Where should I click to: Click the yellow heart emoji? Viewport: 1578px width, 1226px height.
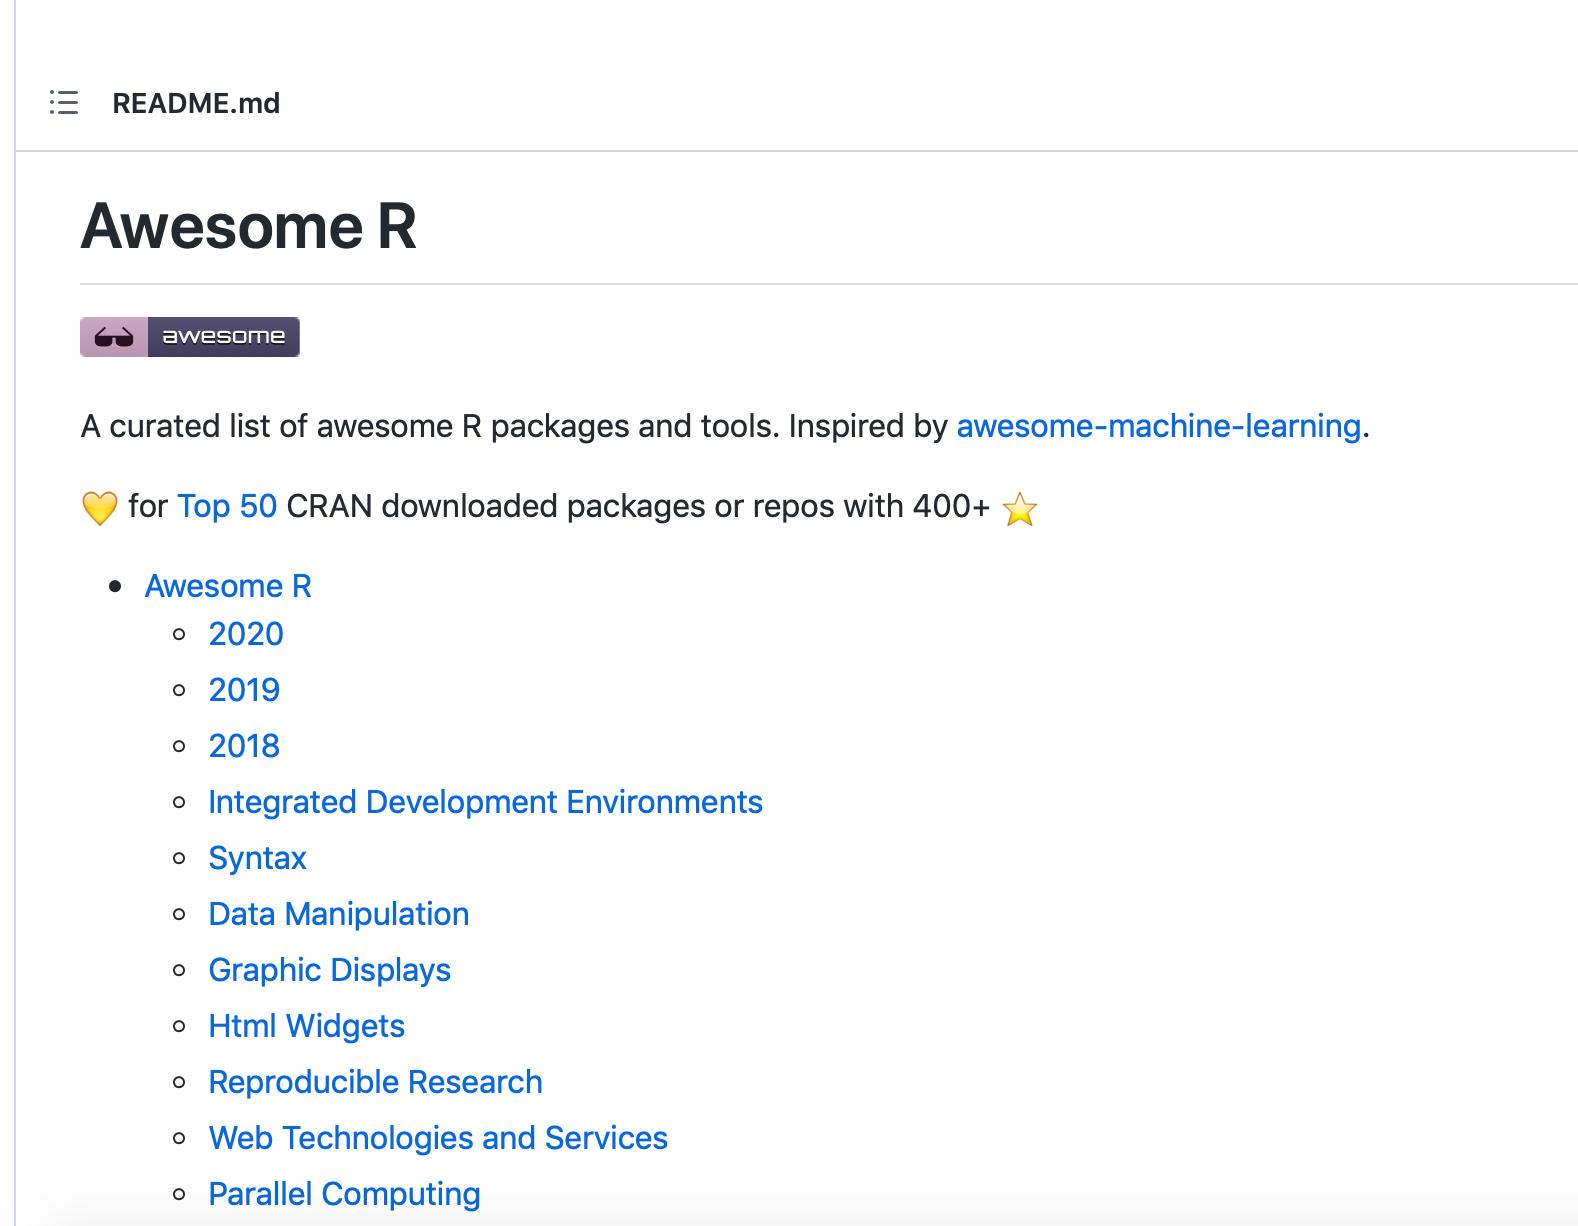coord(100,508)
